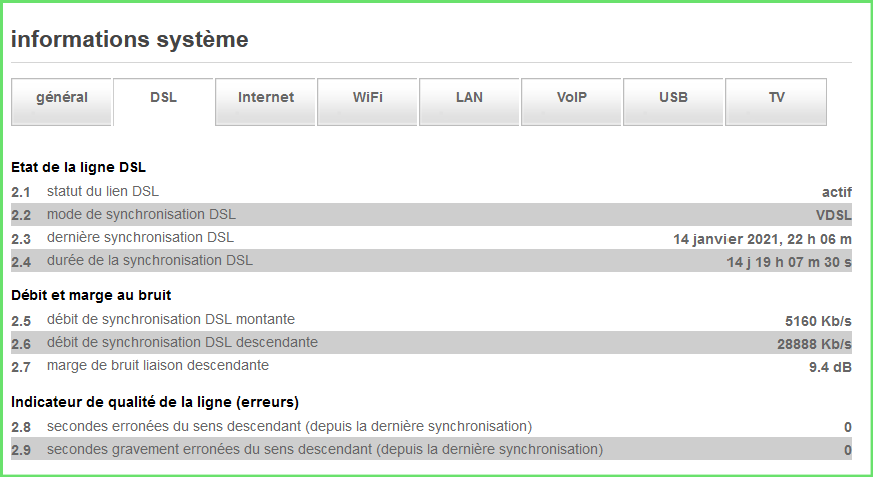
Task: Select the DSL tab
Action: 164,98
